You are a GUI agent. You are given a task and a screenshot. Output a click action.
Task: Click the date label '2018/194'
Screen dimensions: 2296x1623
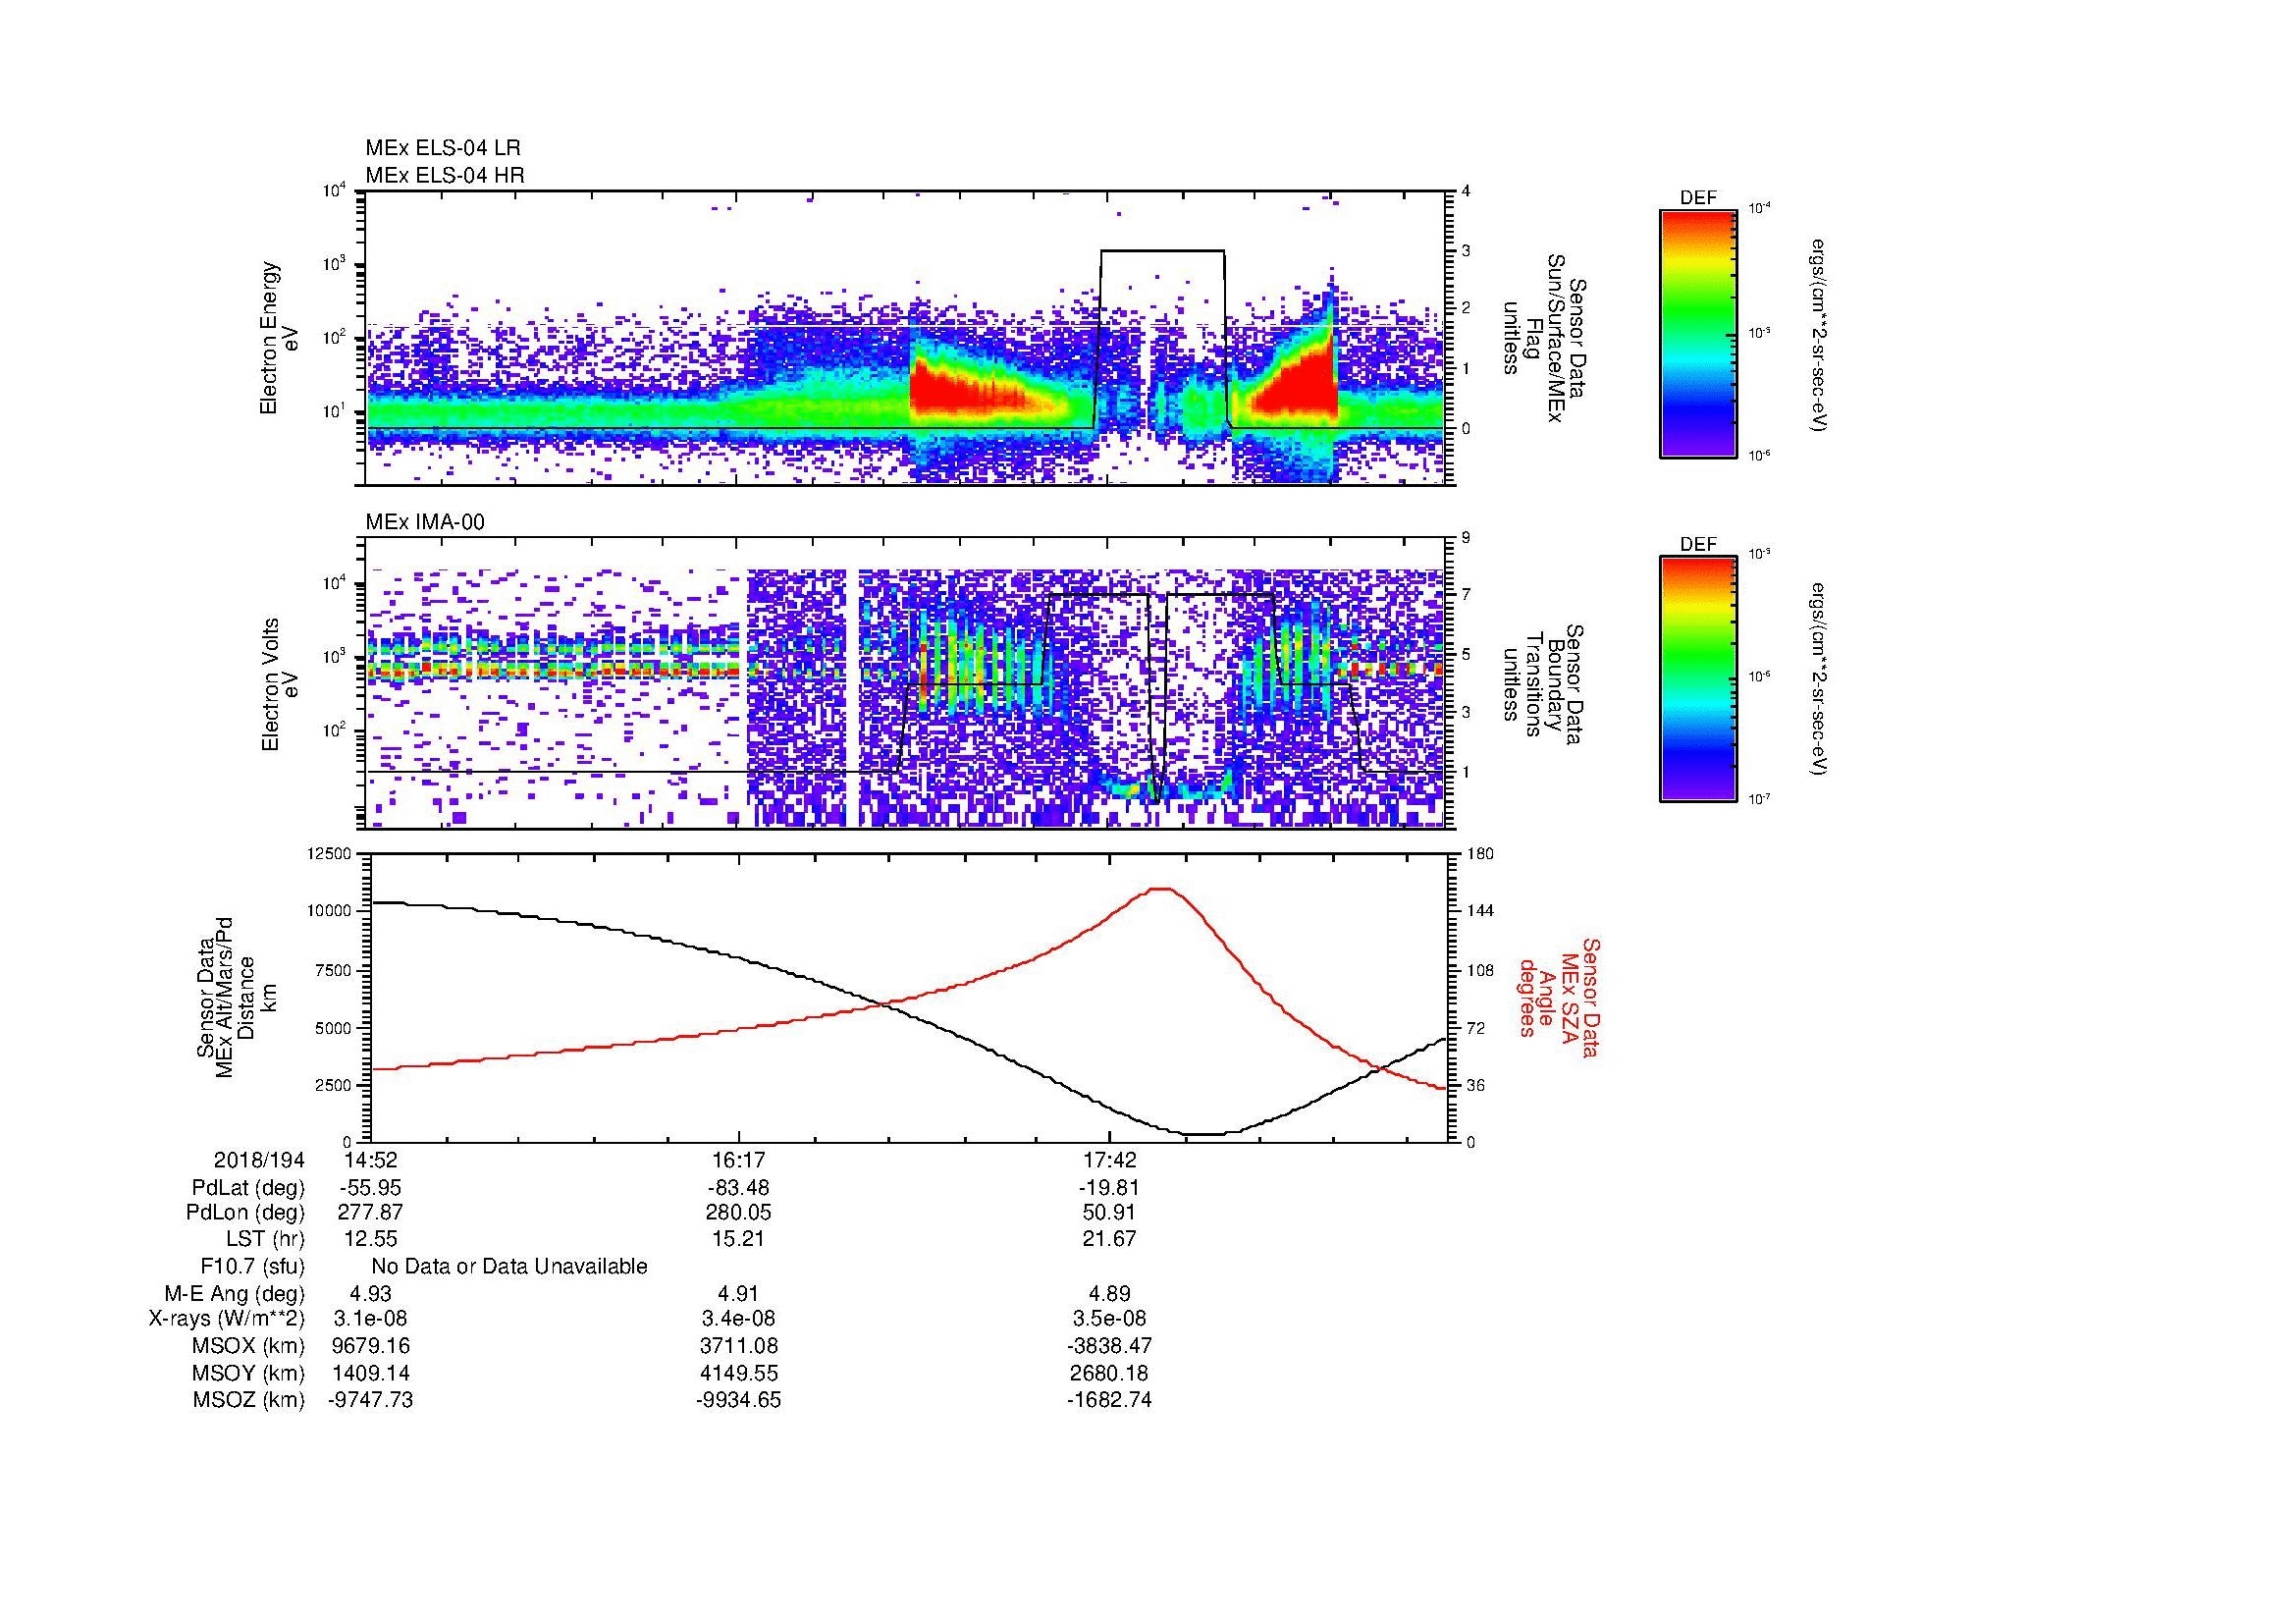pos(259,1160)
